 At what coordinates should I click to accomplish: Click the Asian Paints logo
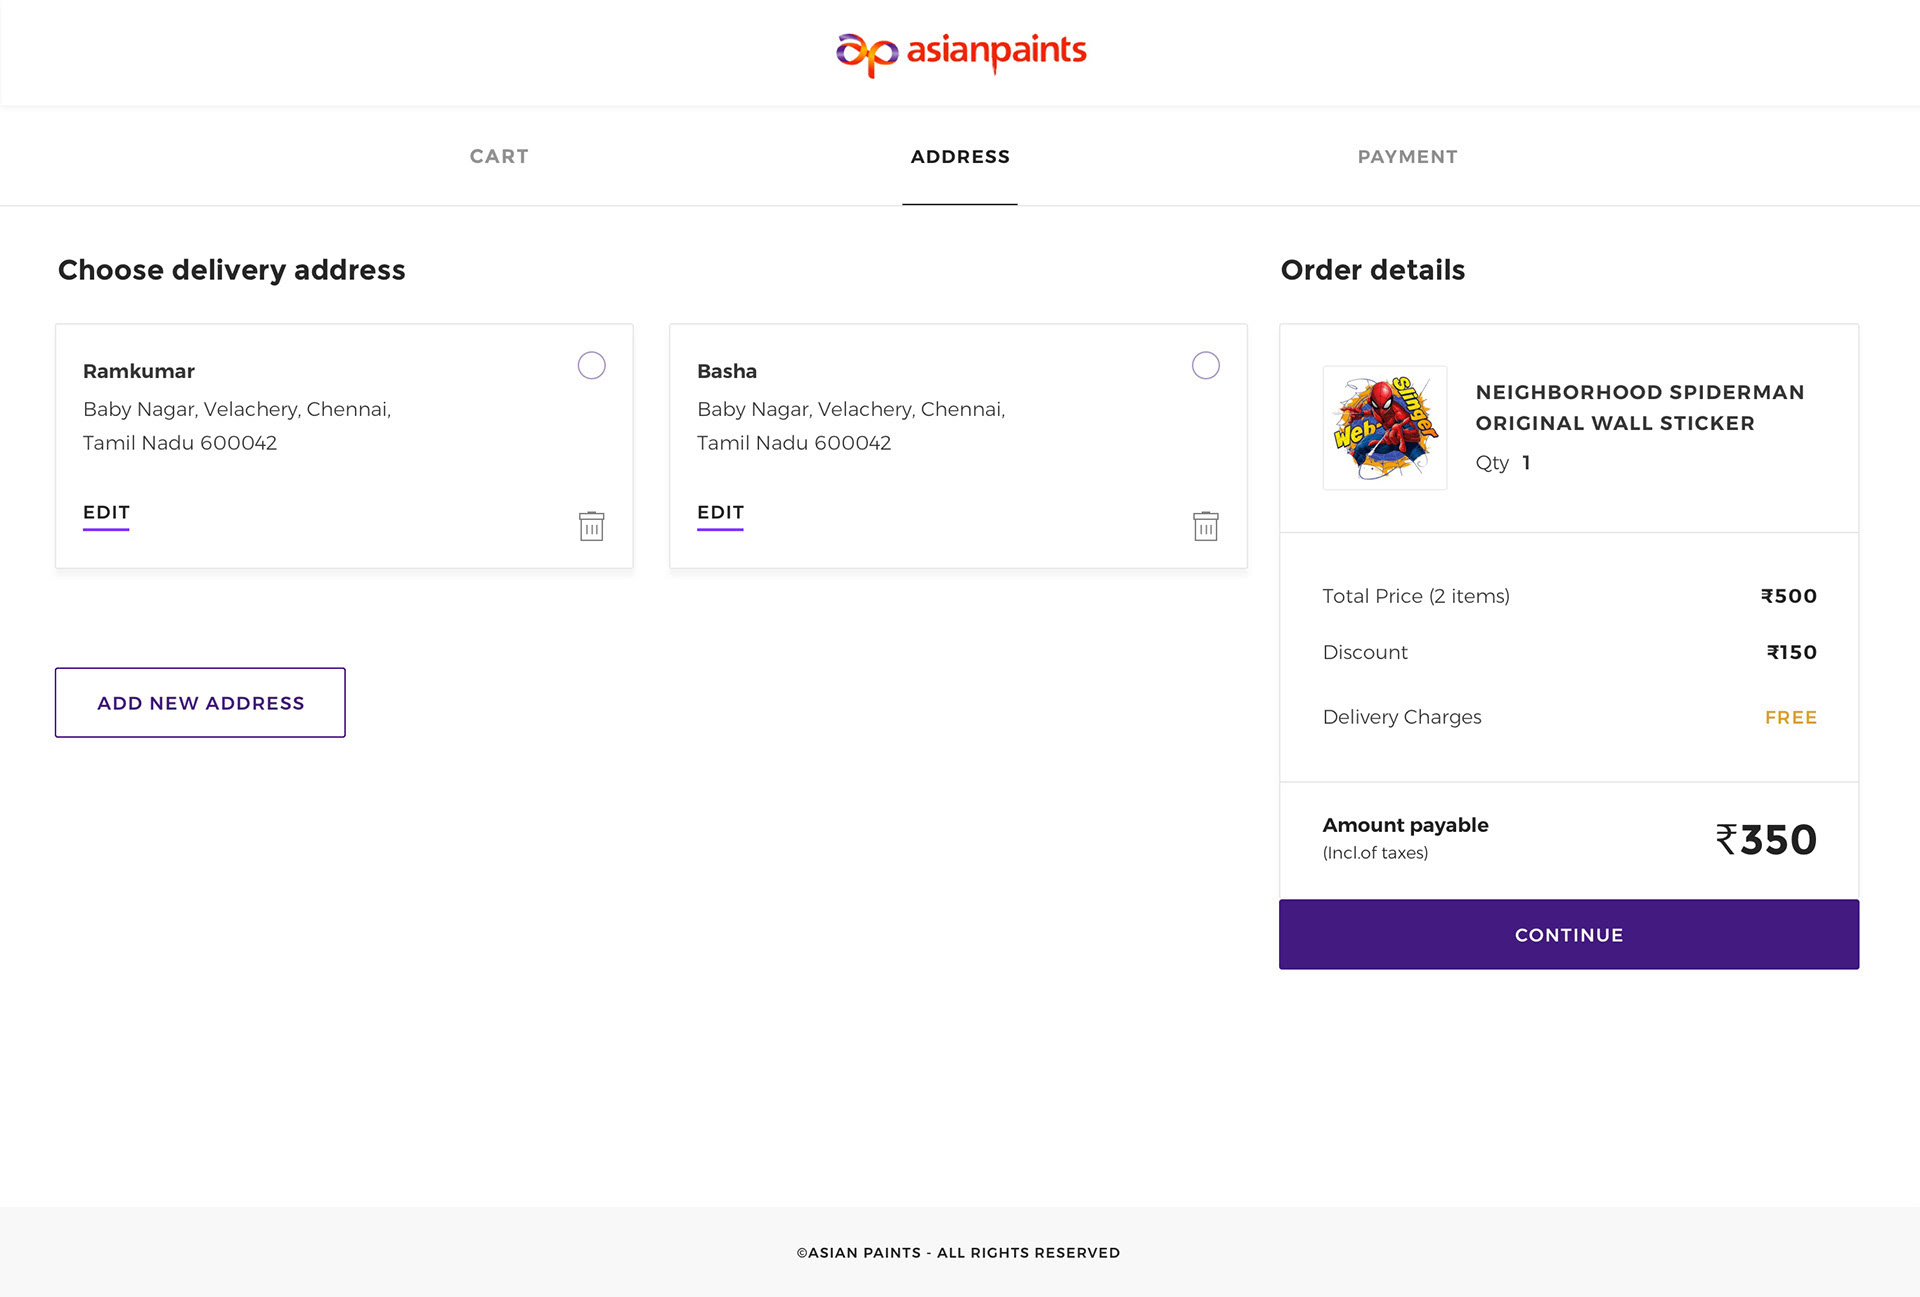point(960,52)
